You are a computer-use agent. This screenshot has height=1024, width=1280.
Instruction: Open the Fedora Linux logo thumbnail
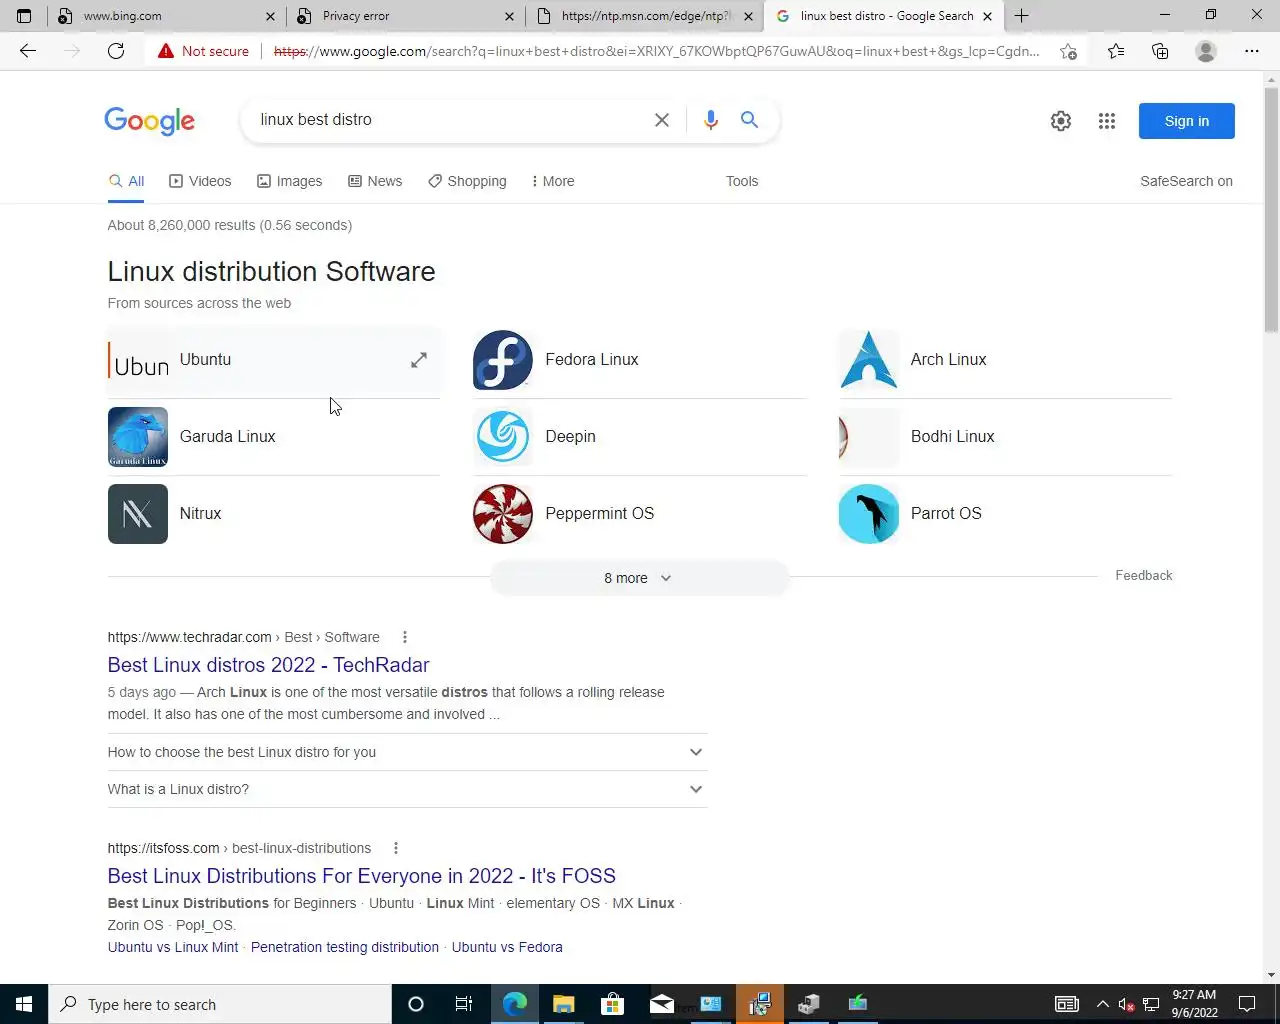click(x=503, y=360)
